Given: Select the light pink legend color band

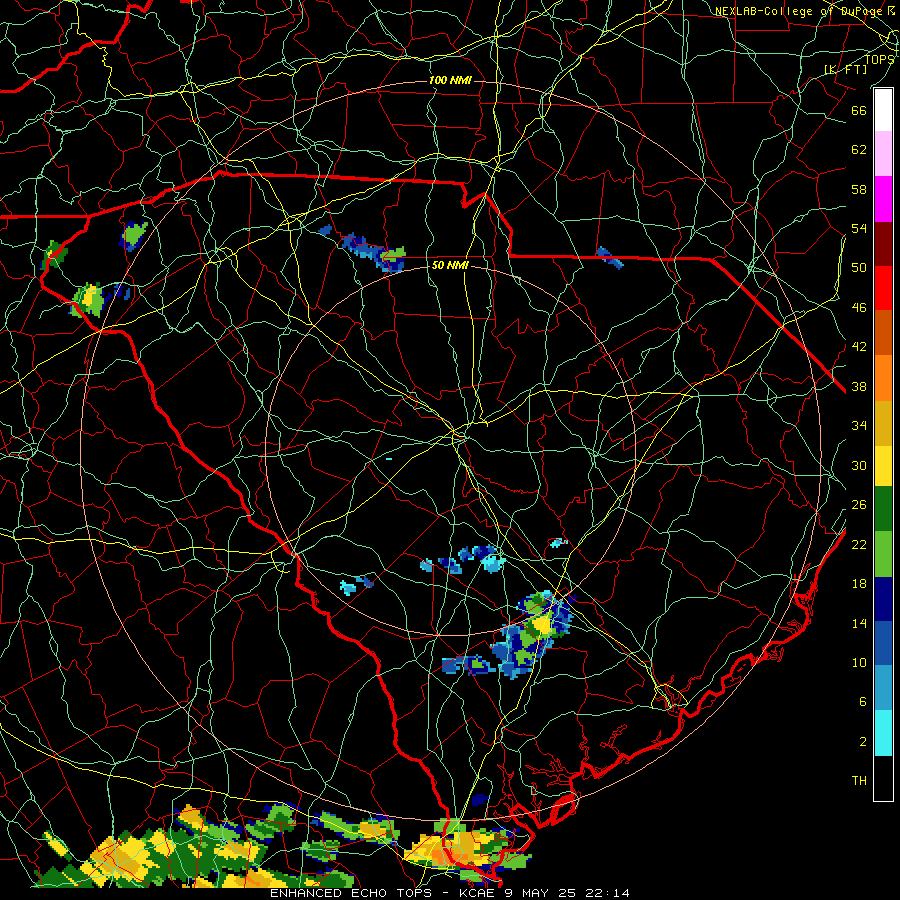Looking at the screenshot, I should coord(883,154).
